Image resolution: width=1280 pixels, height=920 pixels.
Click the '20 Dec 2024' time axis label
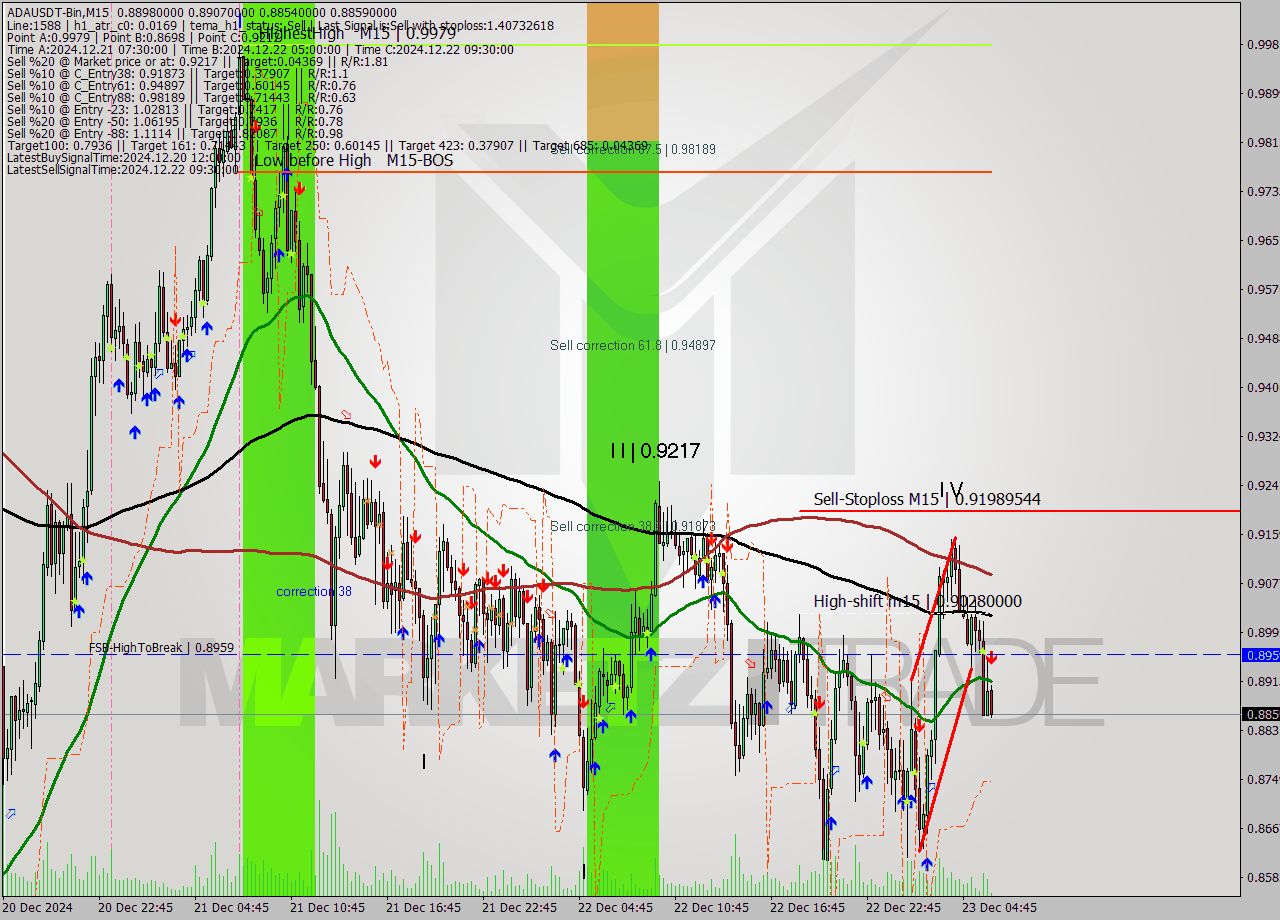click(x=38, y=908)
